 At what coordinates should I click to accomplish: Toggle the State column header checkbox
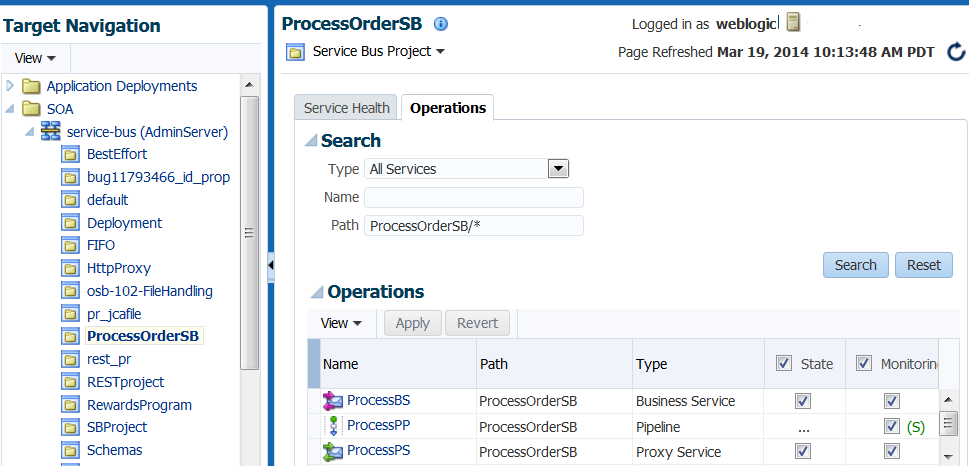783,364
